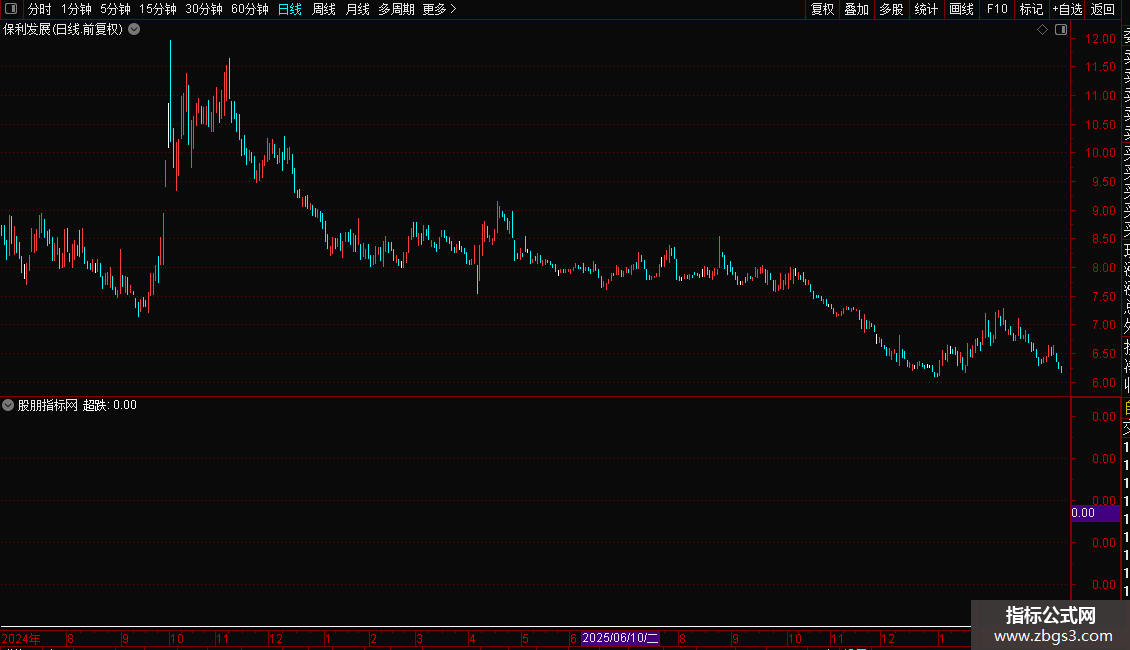1130x650 pixels.
Task: Click the 保利发展(日线.前复权) title text
Action: (x=63, y=29)
